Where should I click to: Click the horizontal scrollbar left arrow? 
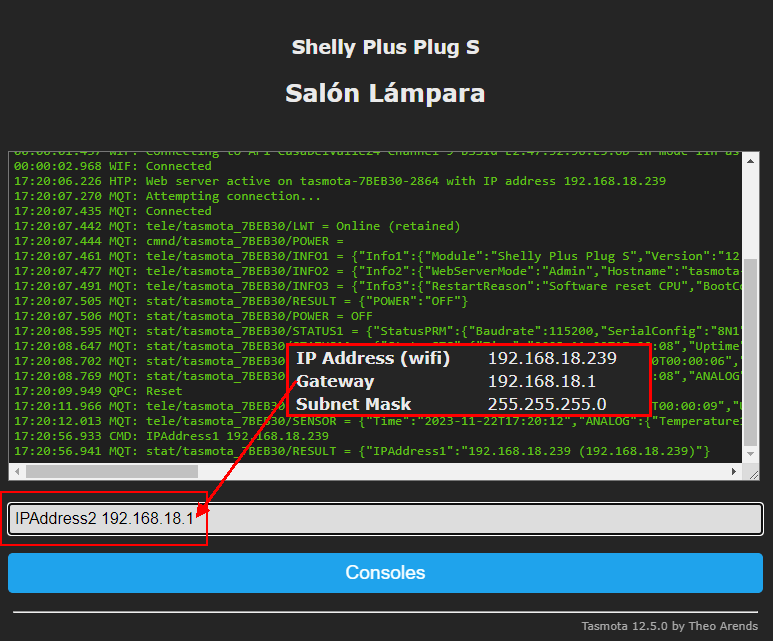(x=18, y=472)
